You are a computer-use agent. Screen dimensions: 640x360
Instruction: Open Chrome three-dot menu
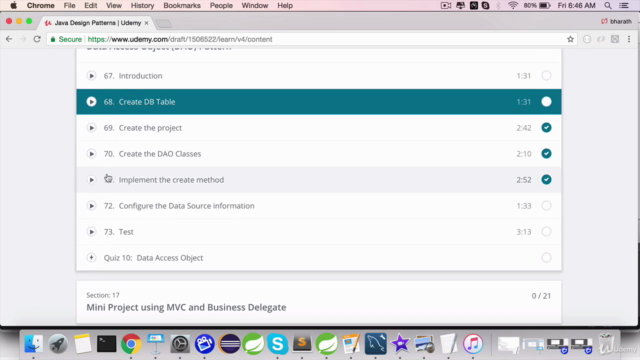629,39
